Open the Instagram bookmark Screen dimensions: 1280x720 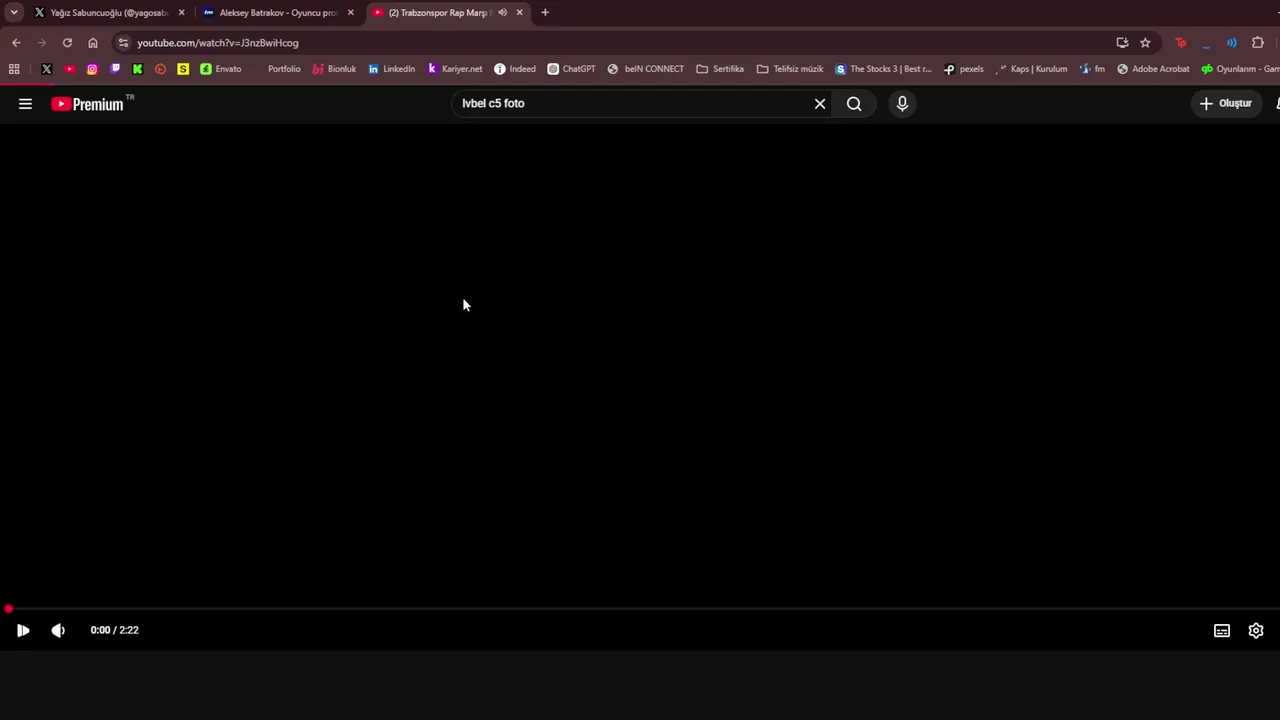click(92, 69)
